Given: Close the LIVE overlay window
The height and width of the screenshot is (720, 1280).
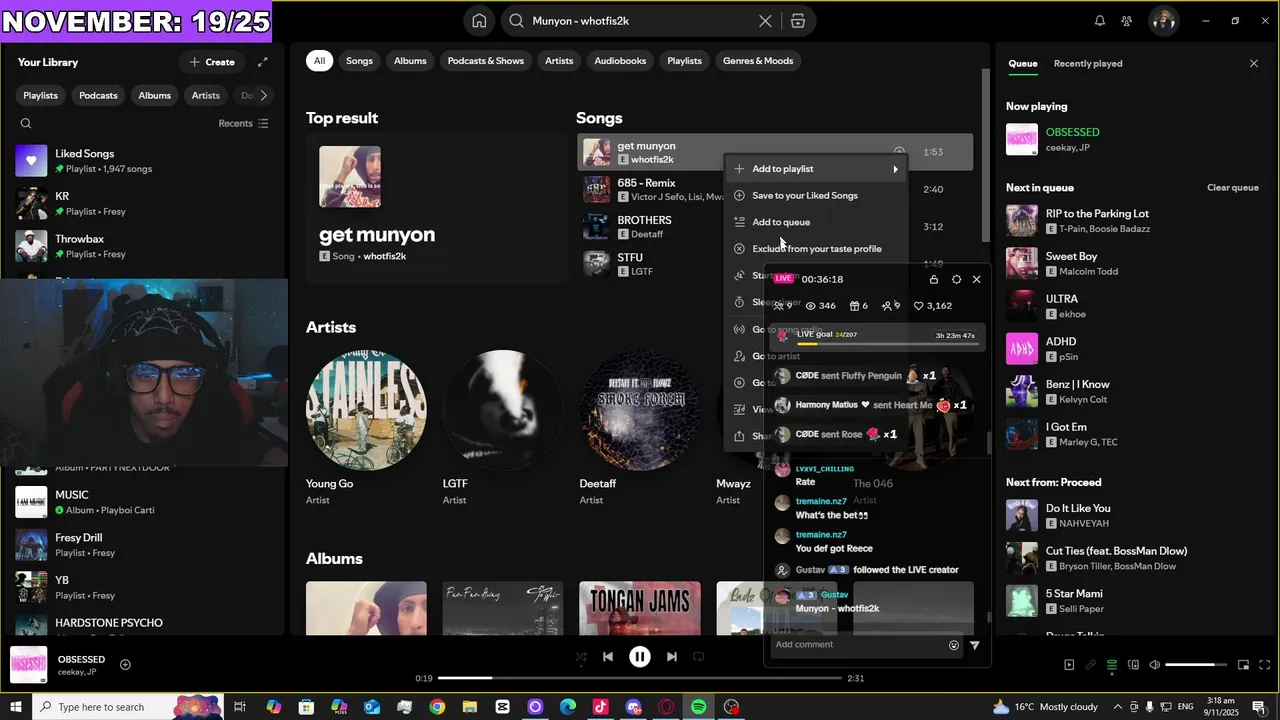Looking at the screenshot, I should pos(977,279).
